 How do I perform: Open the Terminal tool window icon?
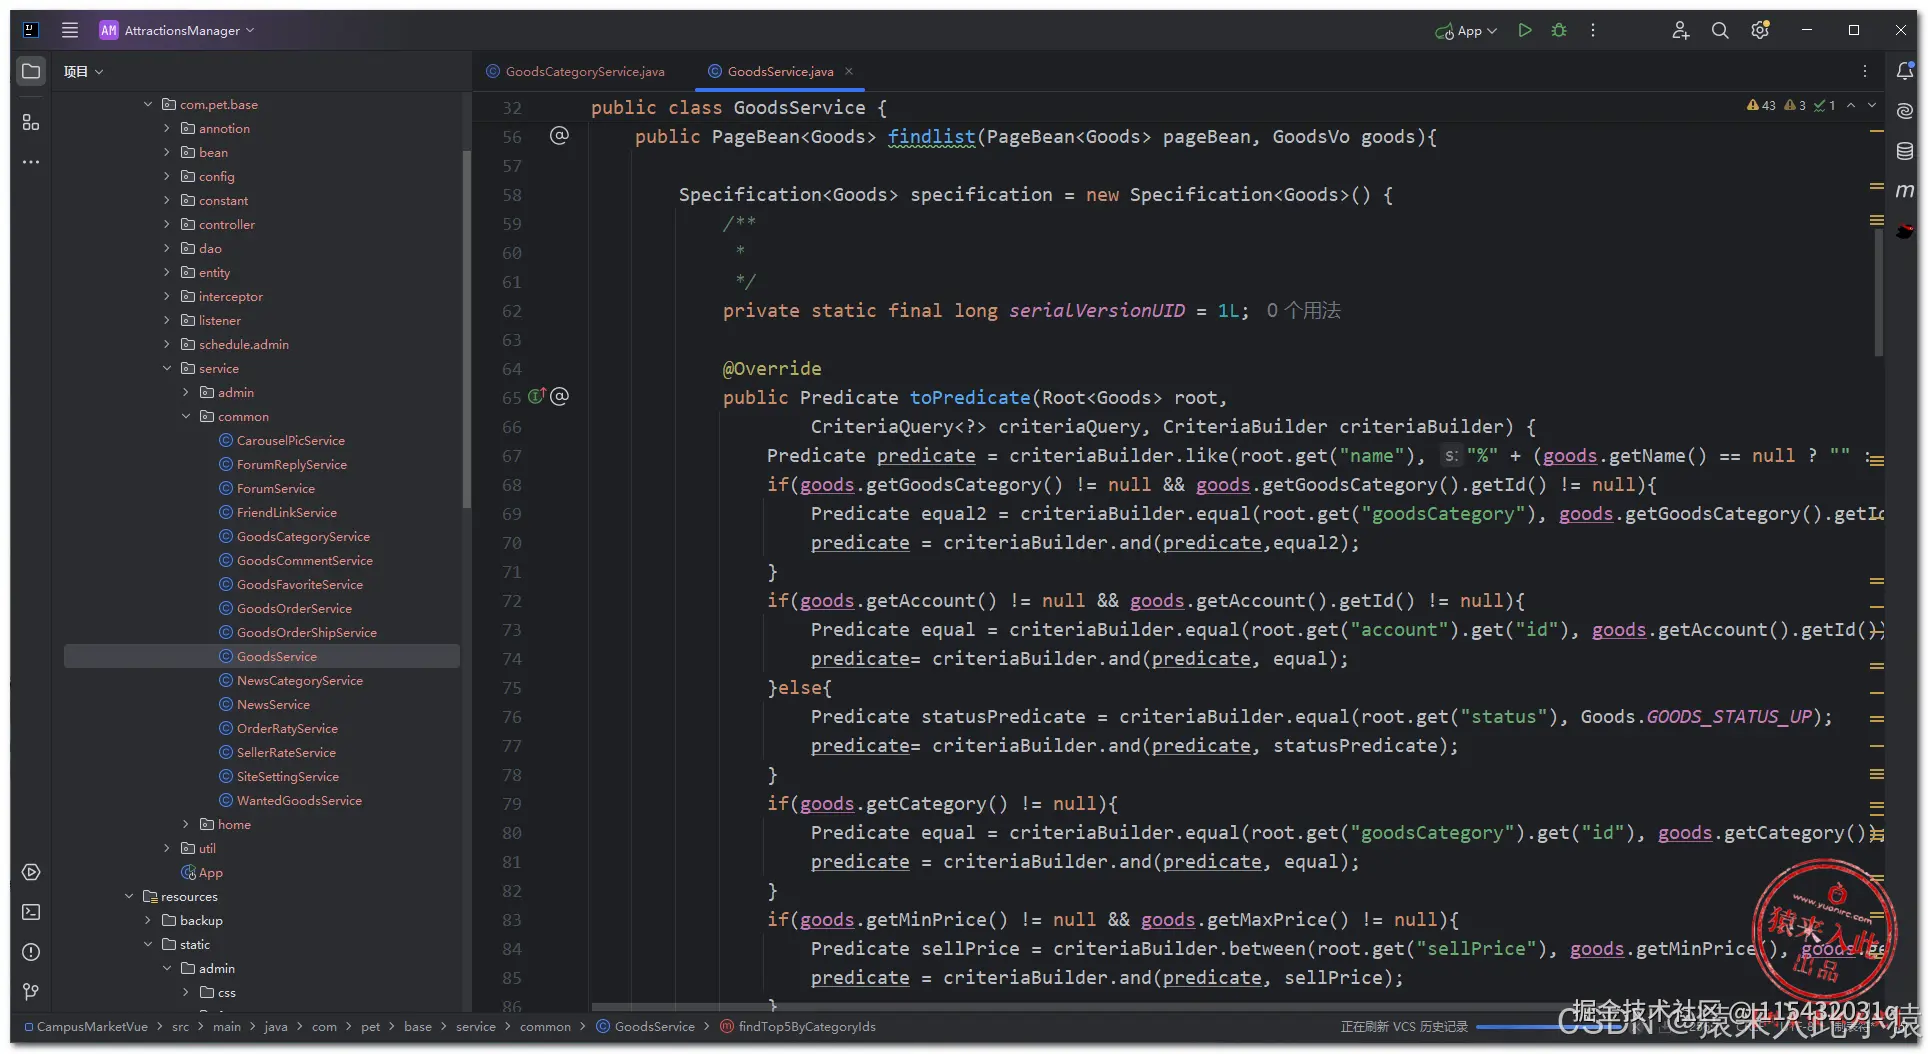[31, 912]
